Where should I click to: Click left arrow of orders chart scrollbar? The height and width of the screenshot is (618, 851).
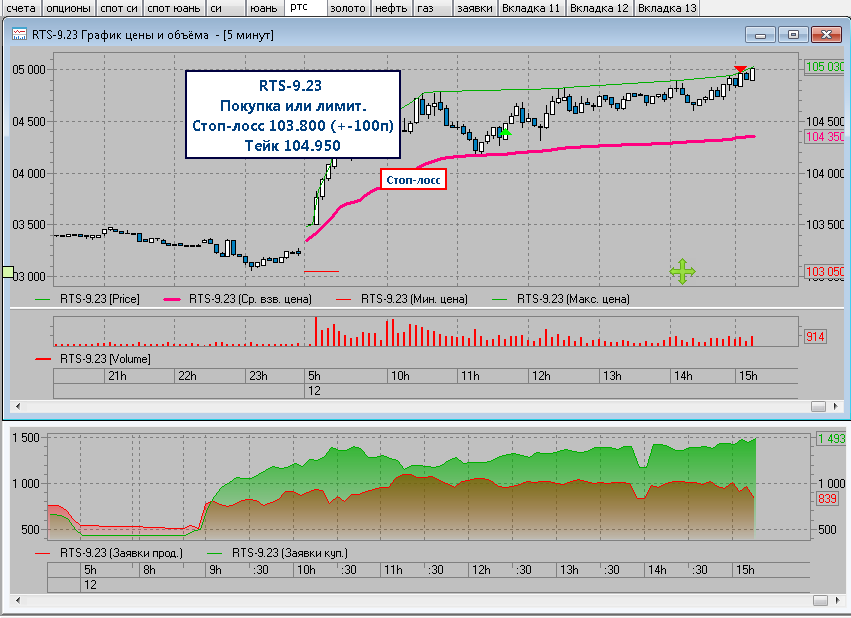pos(18,600)
